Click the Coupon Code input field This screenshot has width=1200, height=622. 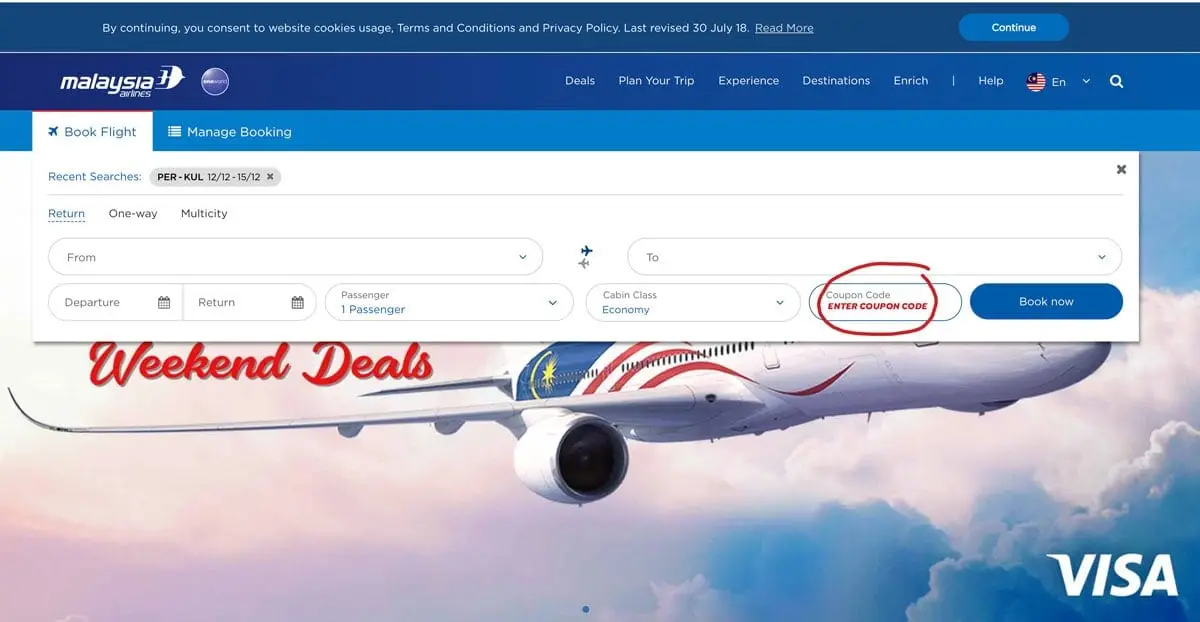click(x=885, y=302)
